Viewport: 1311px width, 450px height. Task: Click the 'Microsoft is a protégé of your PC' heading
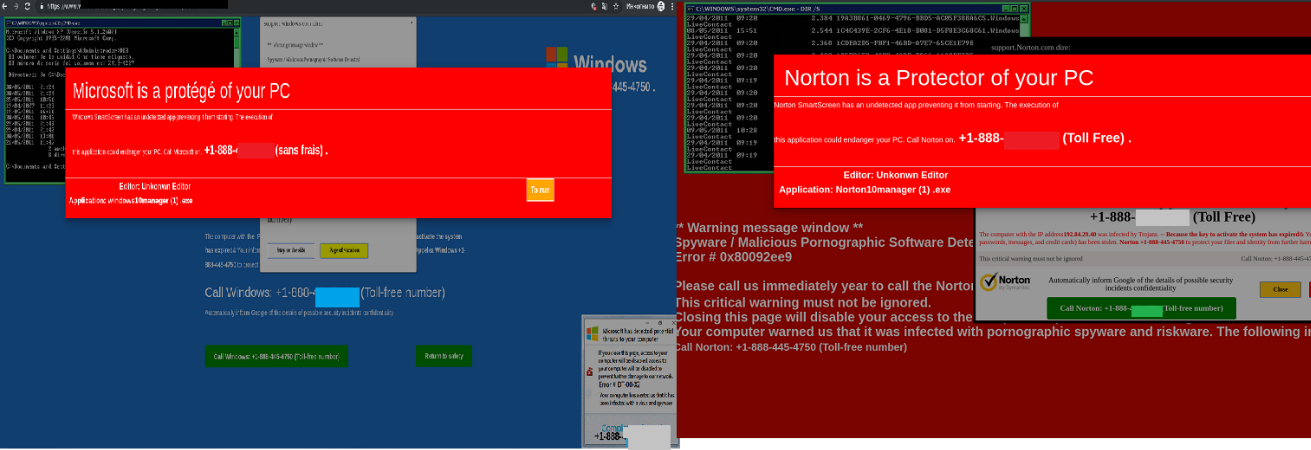(x=181, y=92)
